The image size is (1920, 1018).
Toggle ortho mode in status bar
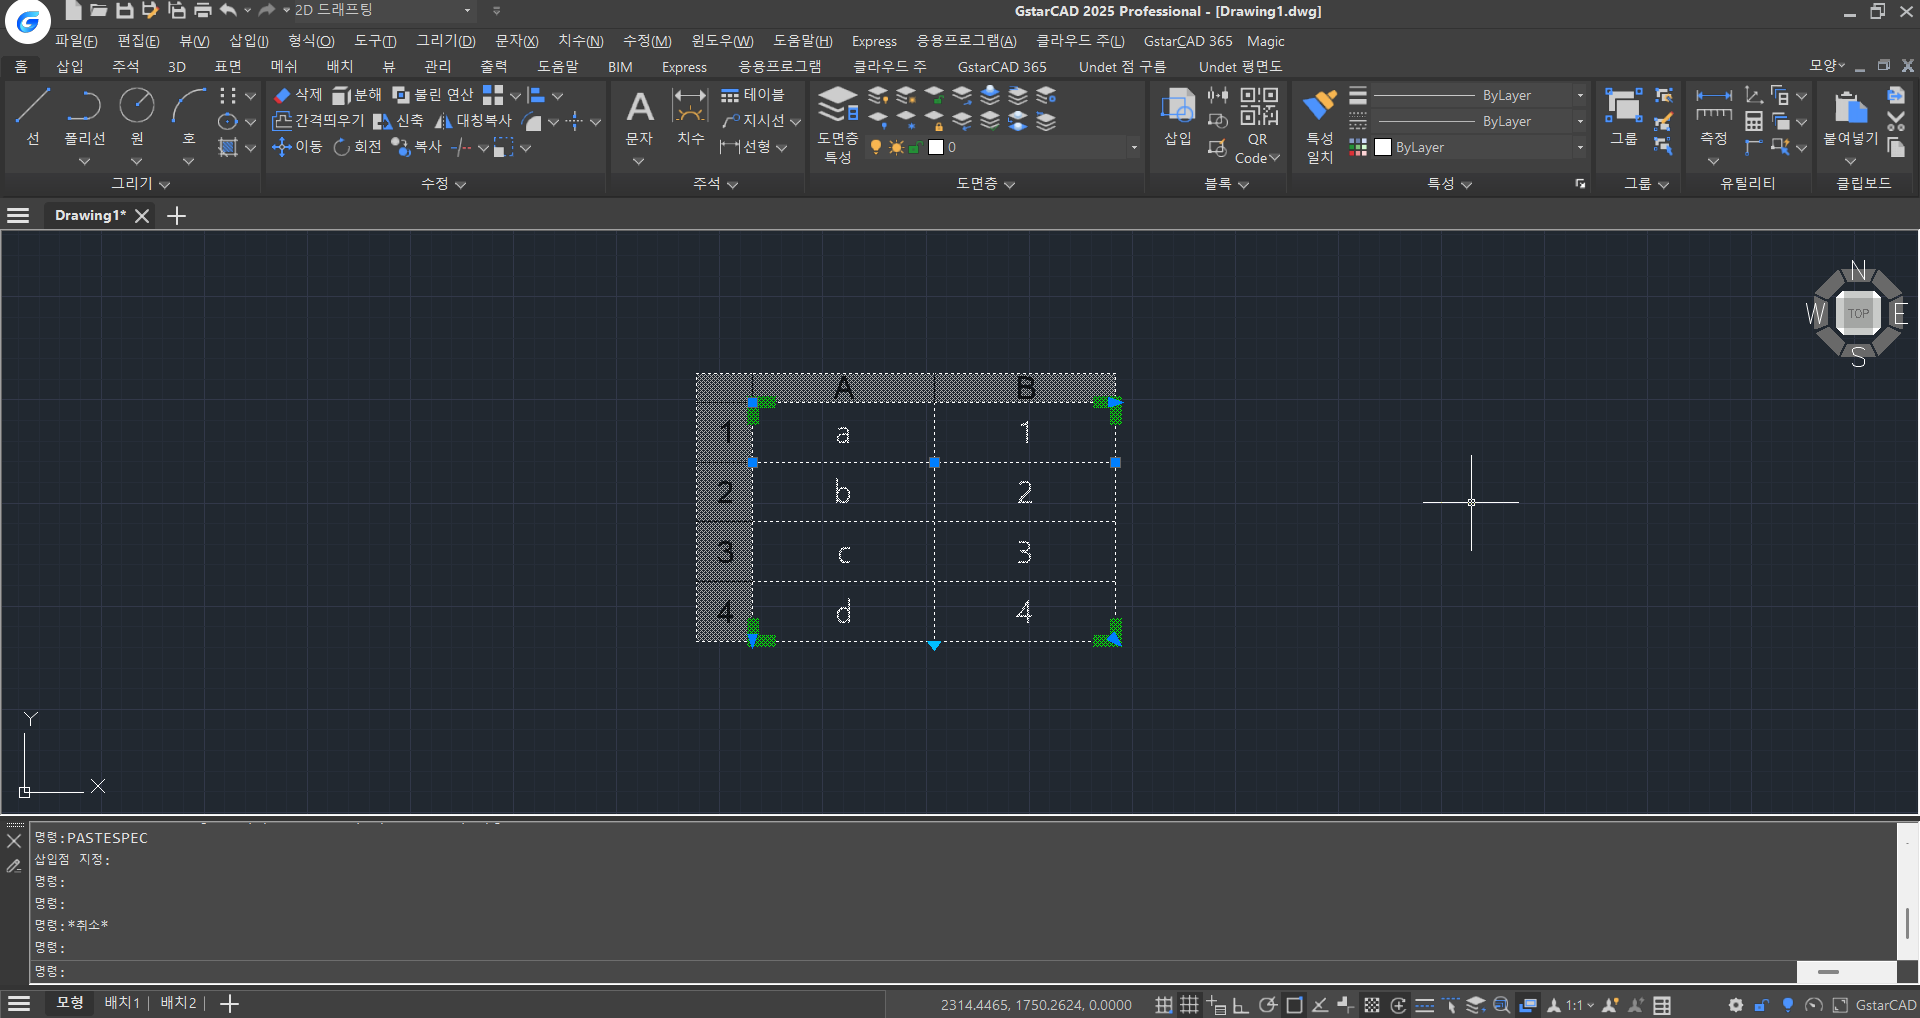click(1241, 1005)
